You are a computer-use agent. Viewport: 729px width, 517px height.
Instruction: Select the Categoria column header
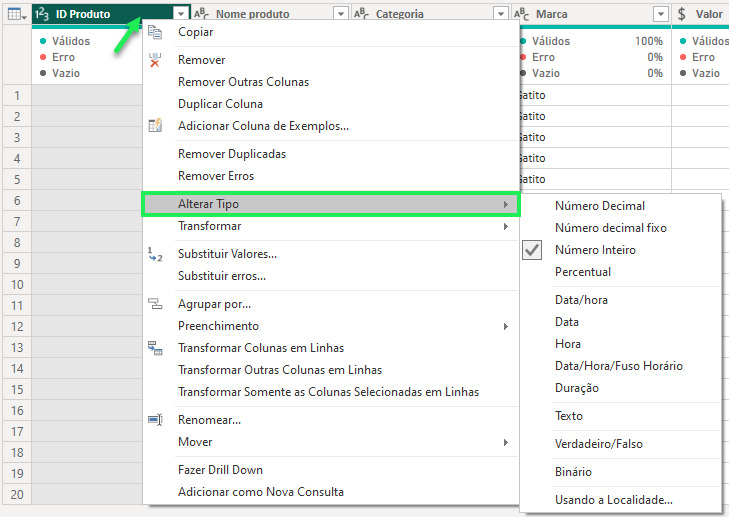click(x=431, y=14)
